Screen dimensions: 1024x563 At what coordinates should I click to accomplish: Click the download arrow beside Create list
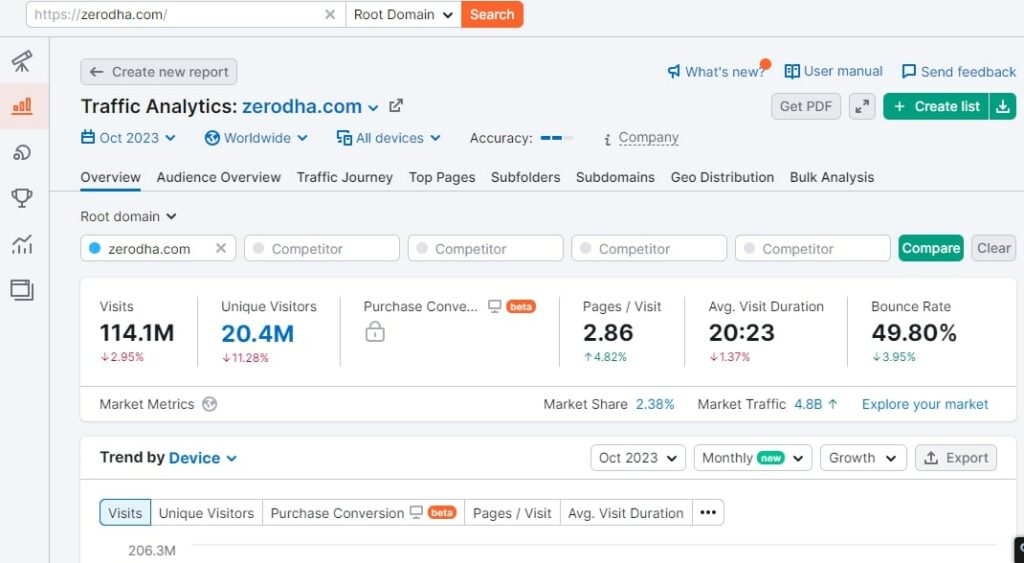tap(1003, 106)
